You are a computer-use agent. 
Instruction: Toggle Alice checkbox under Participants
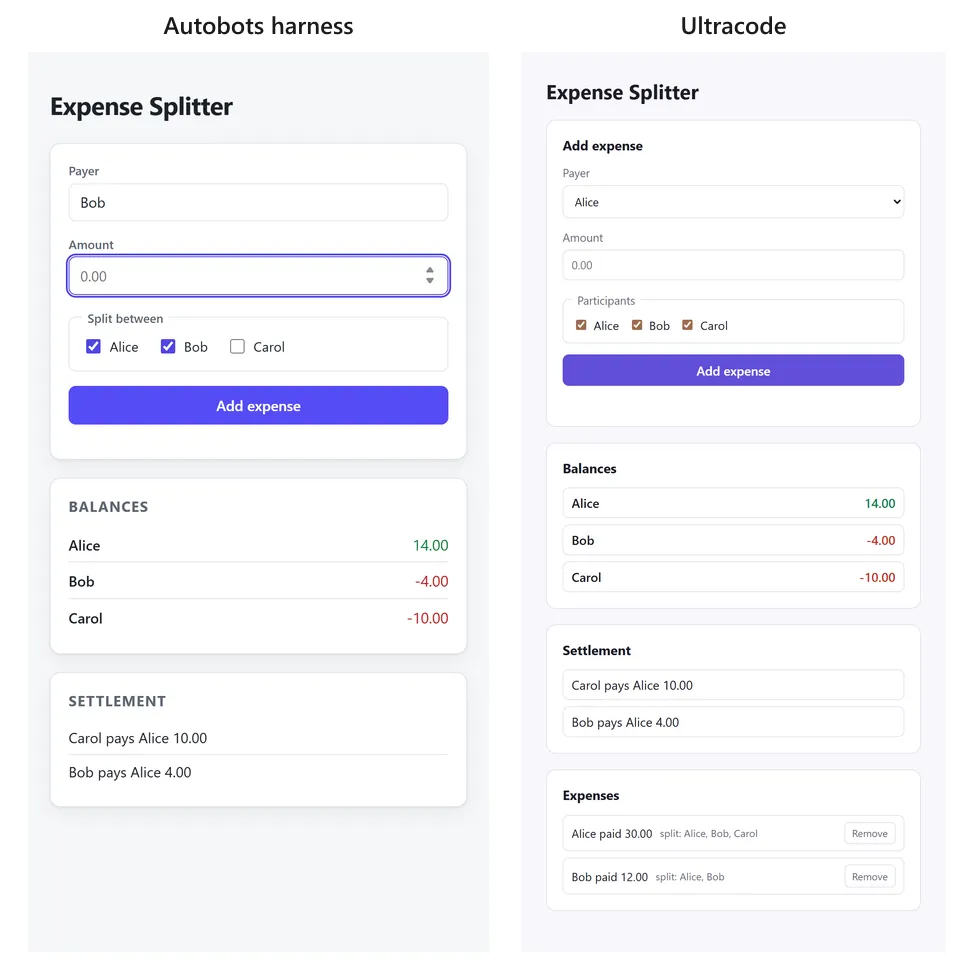tap(581, 325)
